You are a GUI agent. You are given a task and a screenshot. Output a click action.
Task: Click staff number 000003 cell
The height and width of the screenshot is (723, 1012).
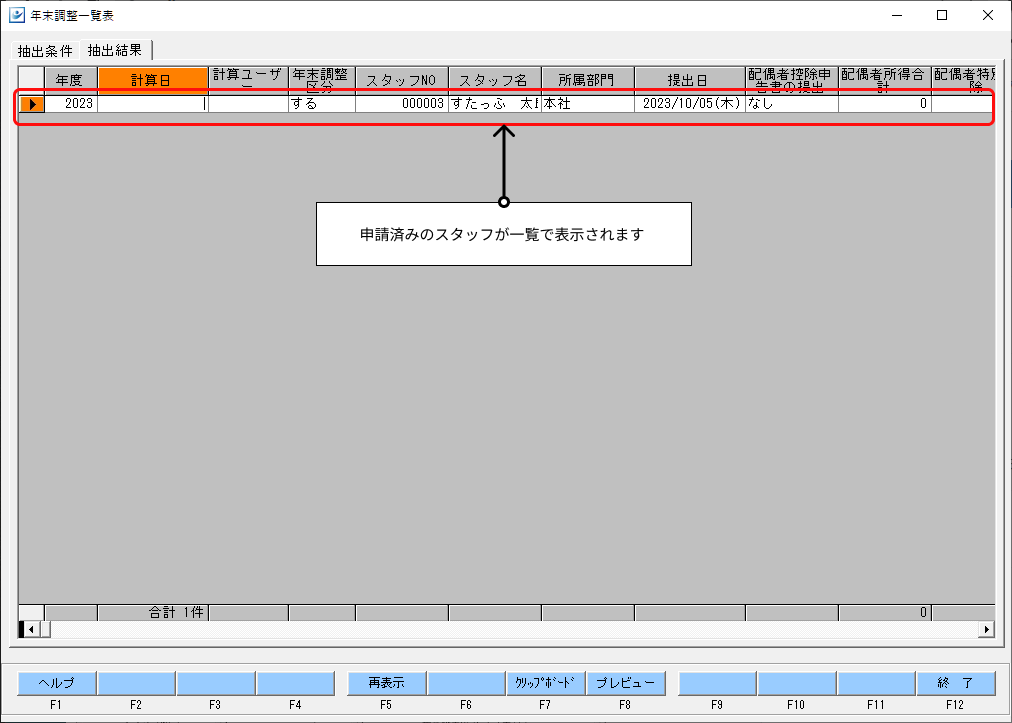point(402,103)
